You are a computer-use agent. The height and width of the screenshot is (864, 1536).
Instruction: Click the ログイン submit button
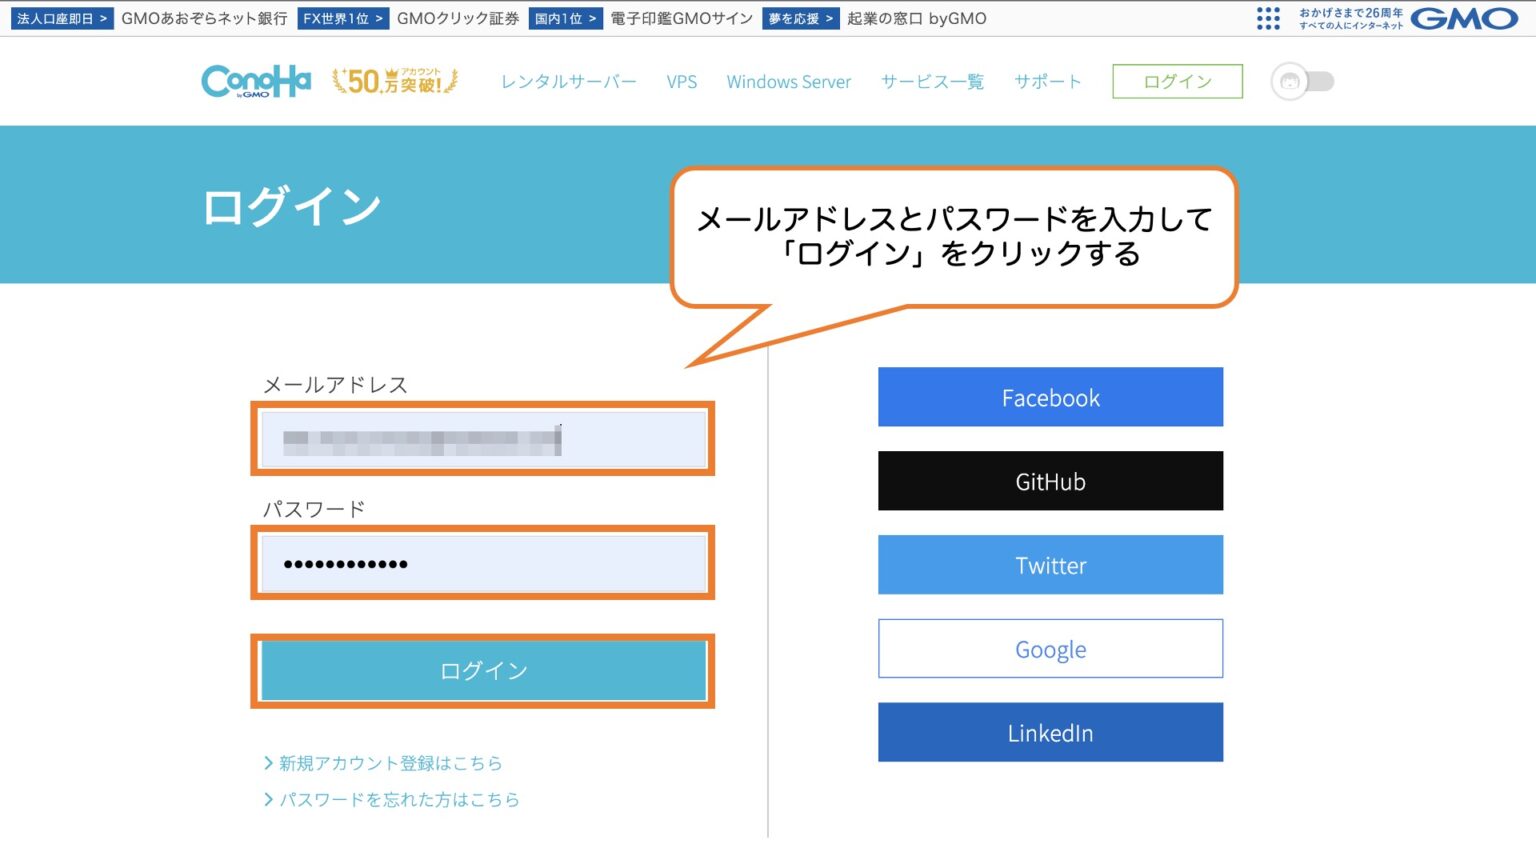point(483,671)
